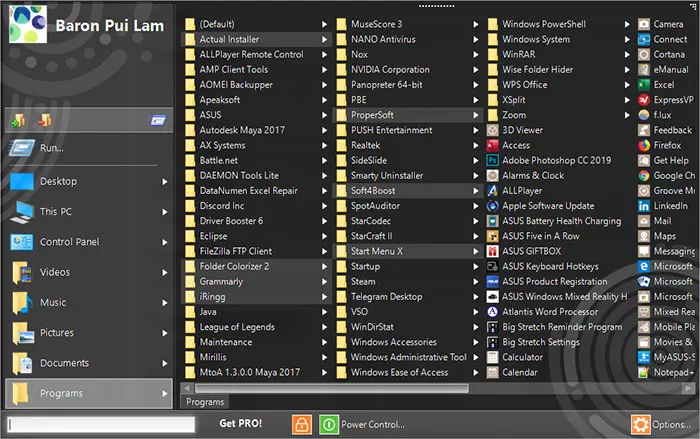Open the Autodesk Maya 2017 folder

pos(256,130)
